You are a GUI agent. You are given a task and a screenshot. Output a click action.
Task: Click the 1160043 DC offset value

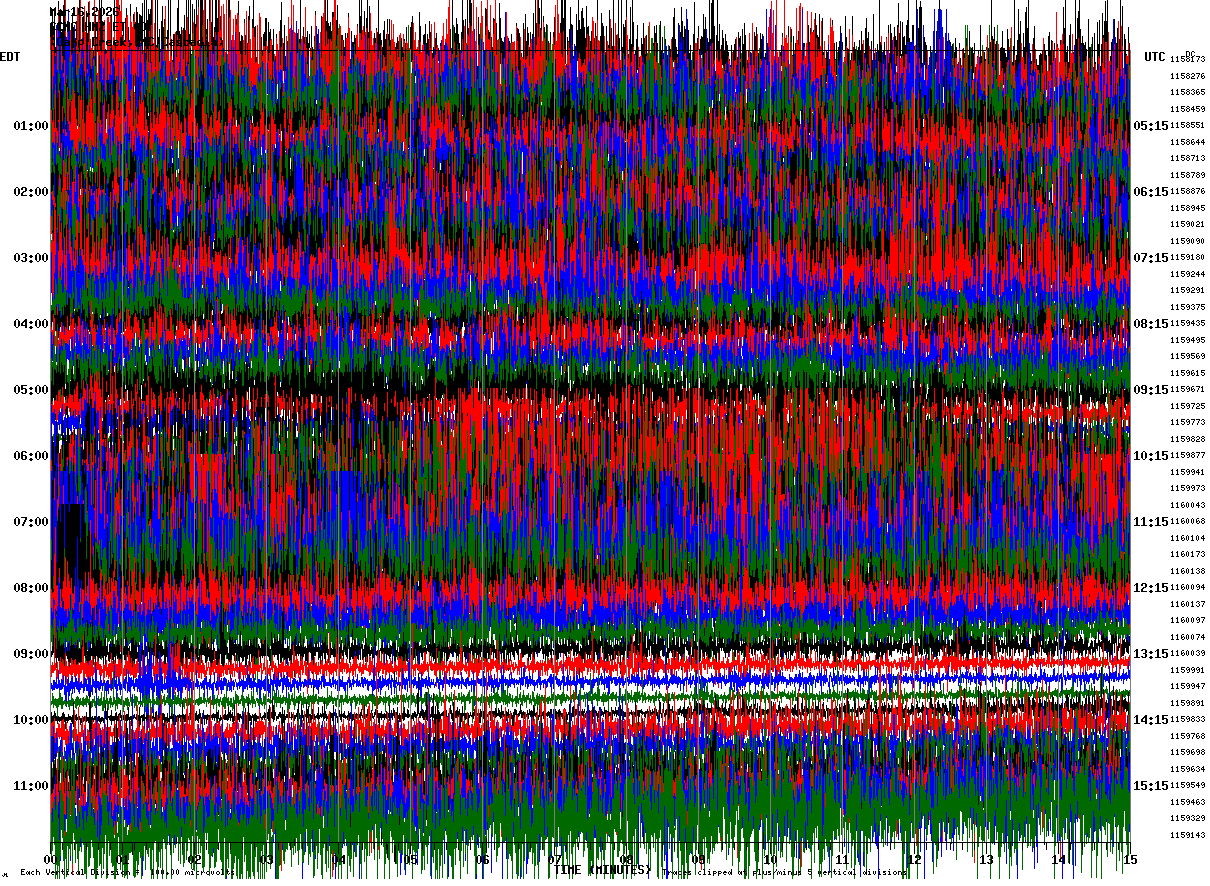(1188, 505)
